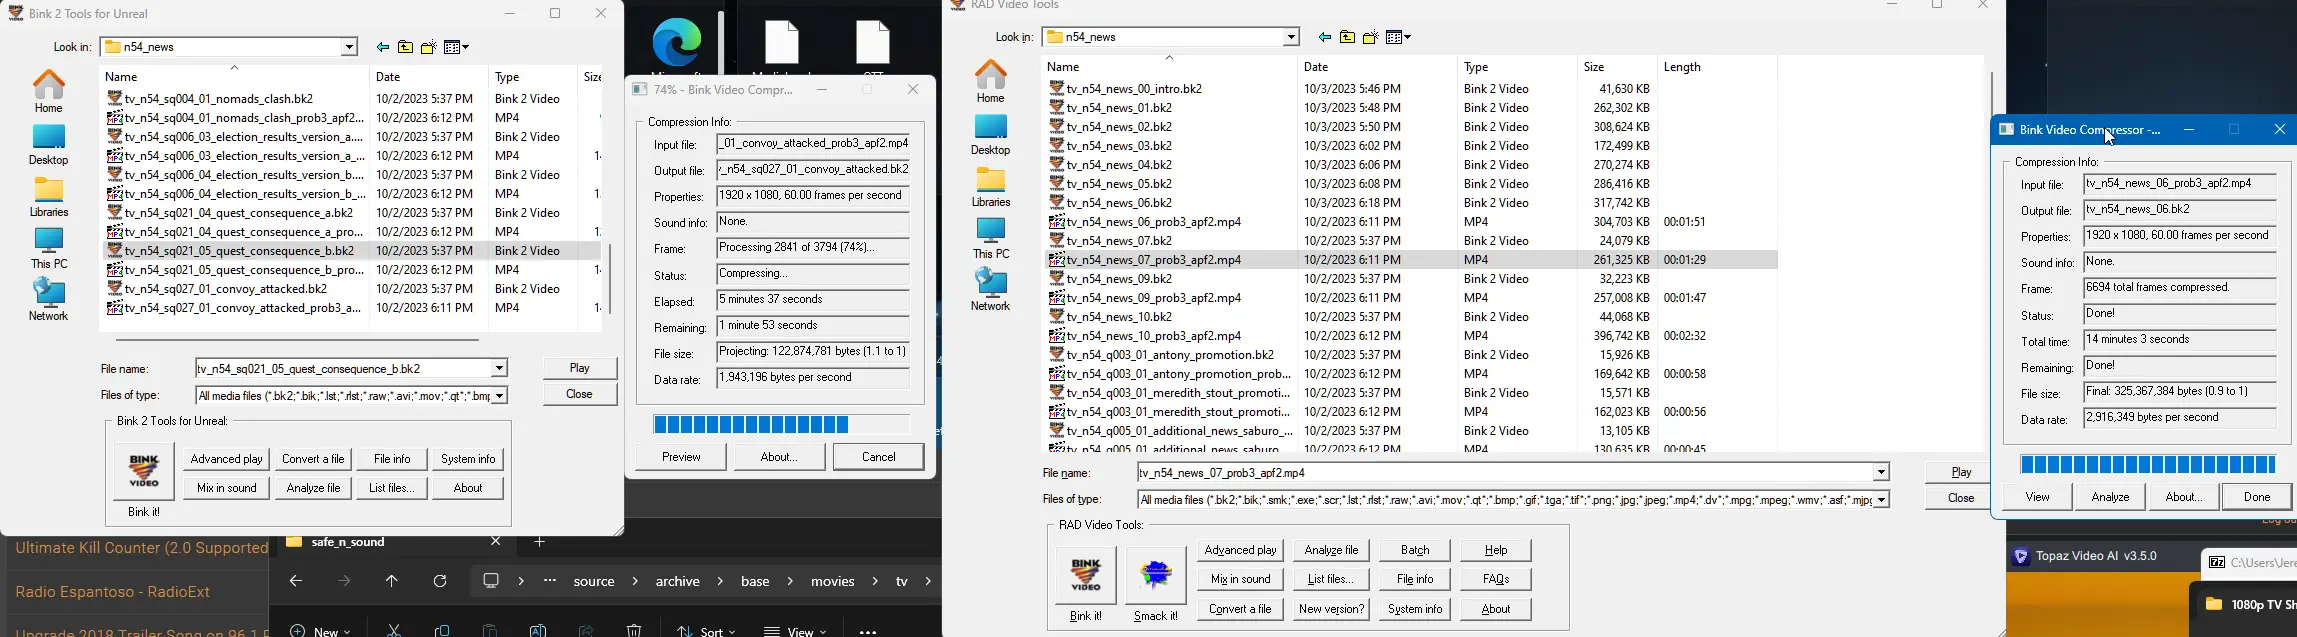The height and width of the screenshot is (637, 2297).
Task: Click refresh icon in File Explorer
Action: pyautogui.click(x=440, y=582)
